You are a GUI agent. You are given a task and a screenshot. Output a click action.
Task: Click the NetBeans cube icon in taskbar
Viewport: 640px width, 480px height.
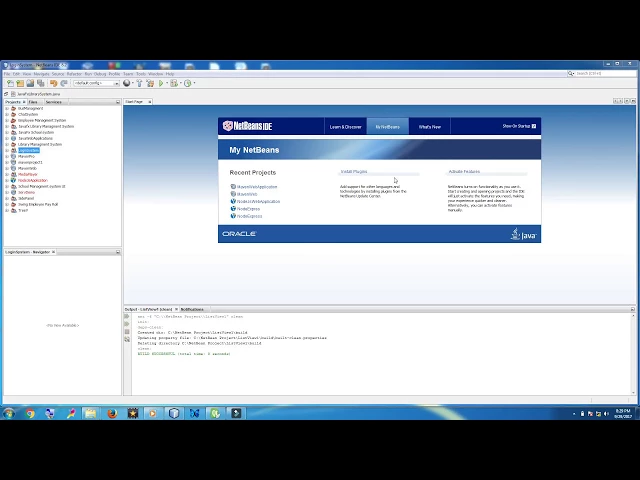(174, 413)
